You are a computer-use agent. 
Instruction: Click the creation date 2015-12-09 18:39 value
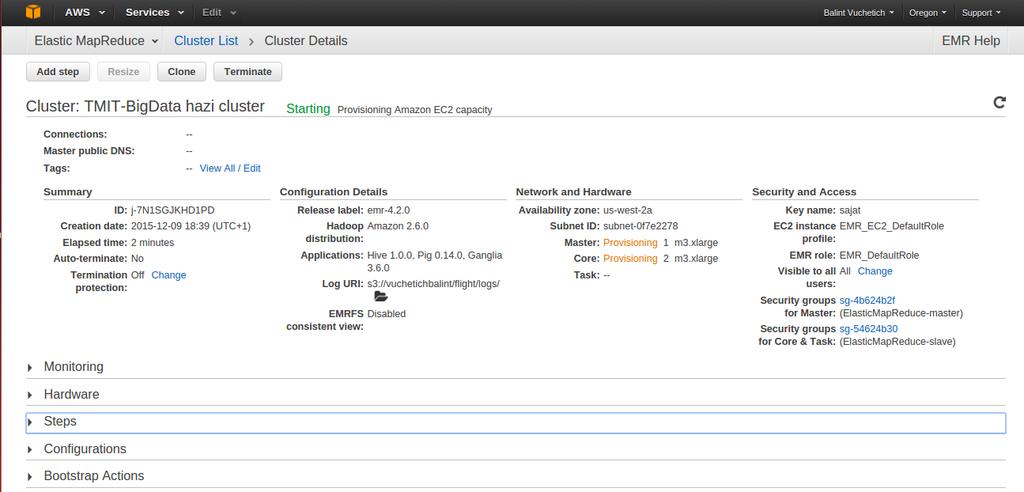tap(191, 226)
